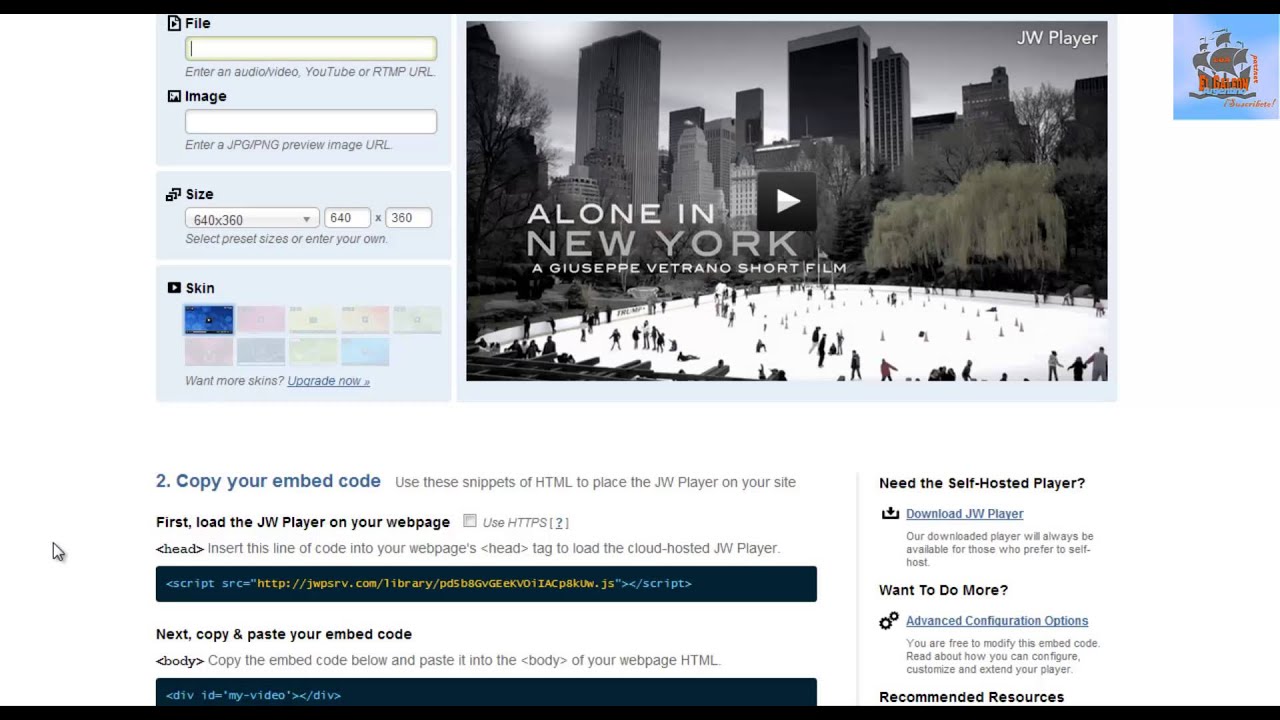The width and height of the screenshot is (1280, 720).
Task: Click the File section document icon
Action: 174,23
